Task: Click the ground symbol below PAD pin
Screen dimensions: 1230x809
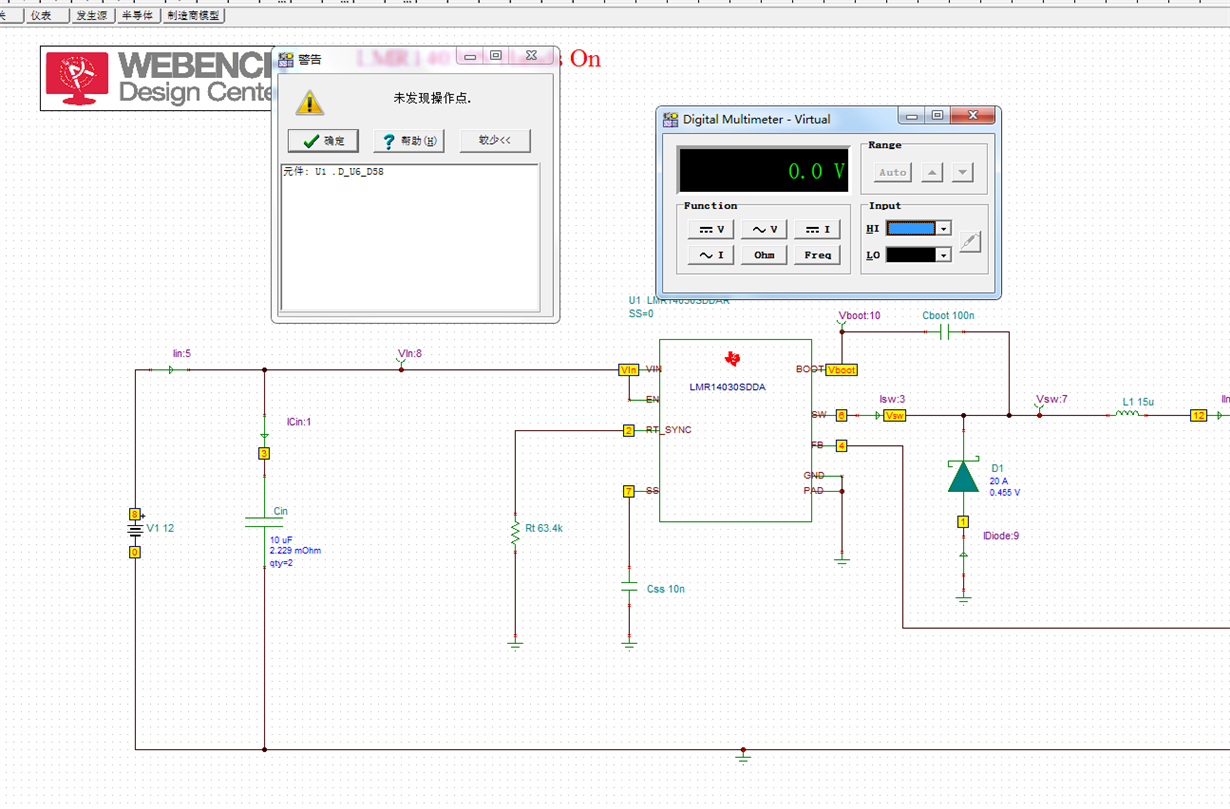Action: tap(842, 561)
